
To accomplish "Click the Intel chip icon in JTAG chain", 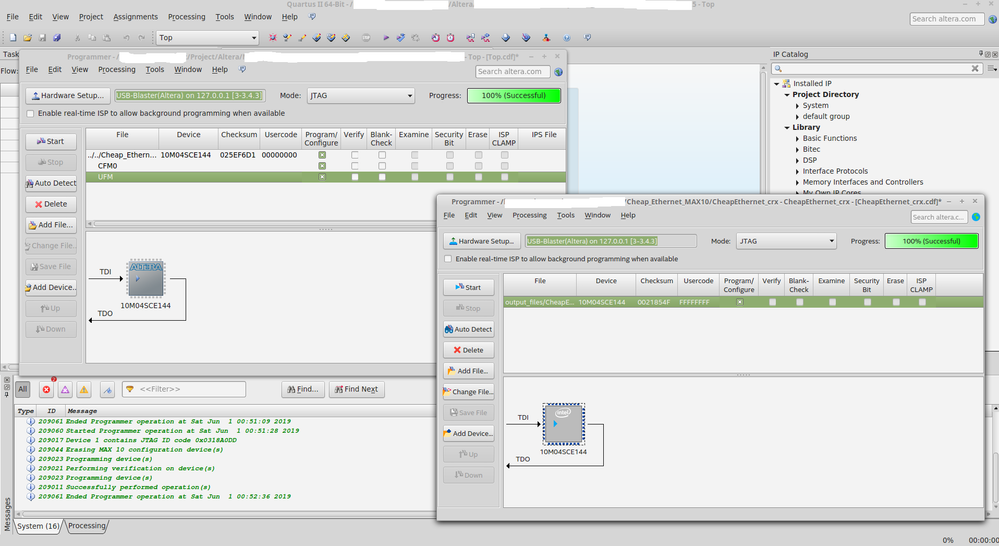I will 563,424.
